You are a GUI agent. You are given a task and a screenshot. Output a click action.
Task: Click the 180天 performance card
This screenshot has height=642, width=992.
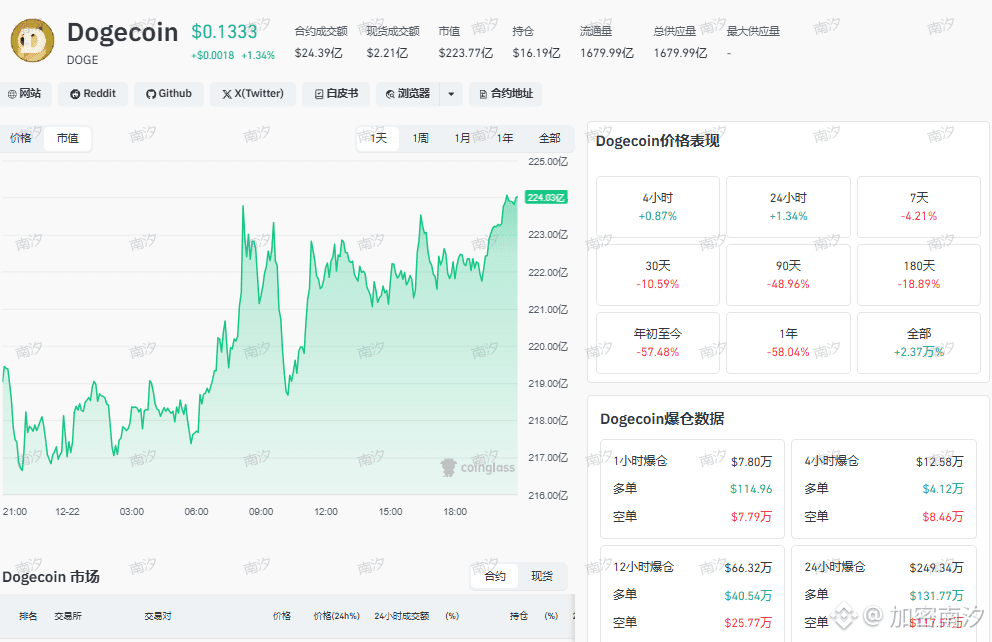pos(919,275)
